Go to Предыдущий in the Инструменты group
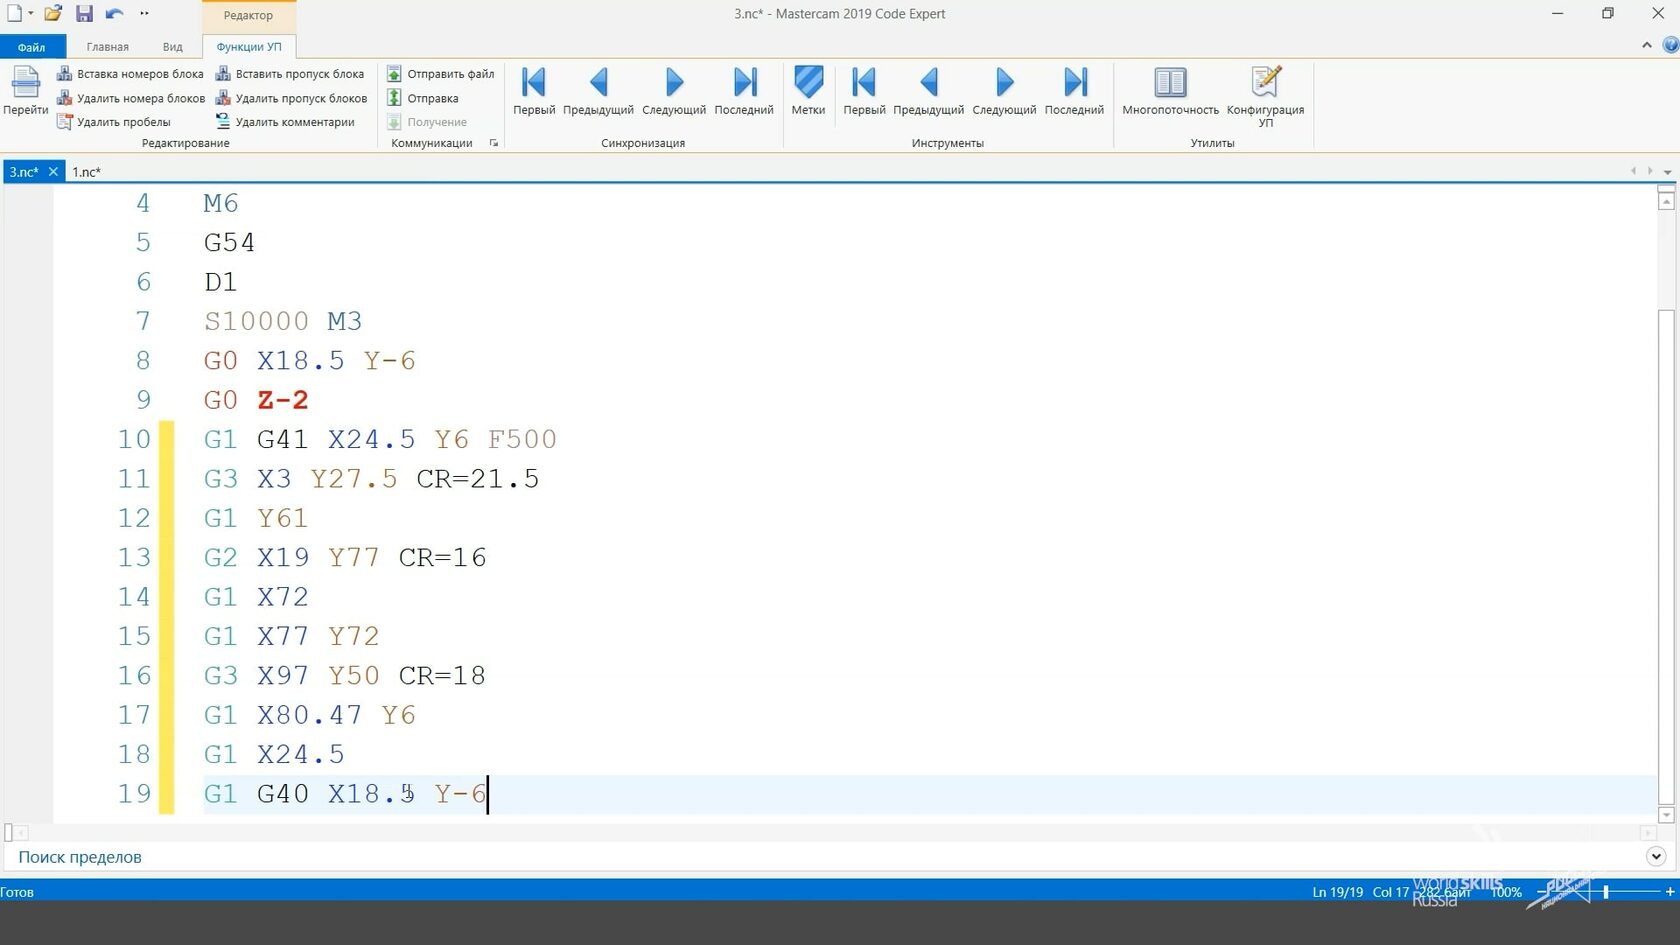The width and height of the screenshot is (1680, 945). (928, 91)
